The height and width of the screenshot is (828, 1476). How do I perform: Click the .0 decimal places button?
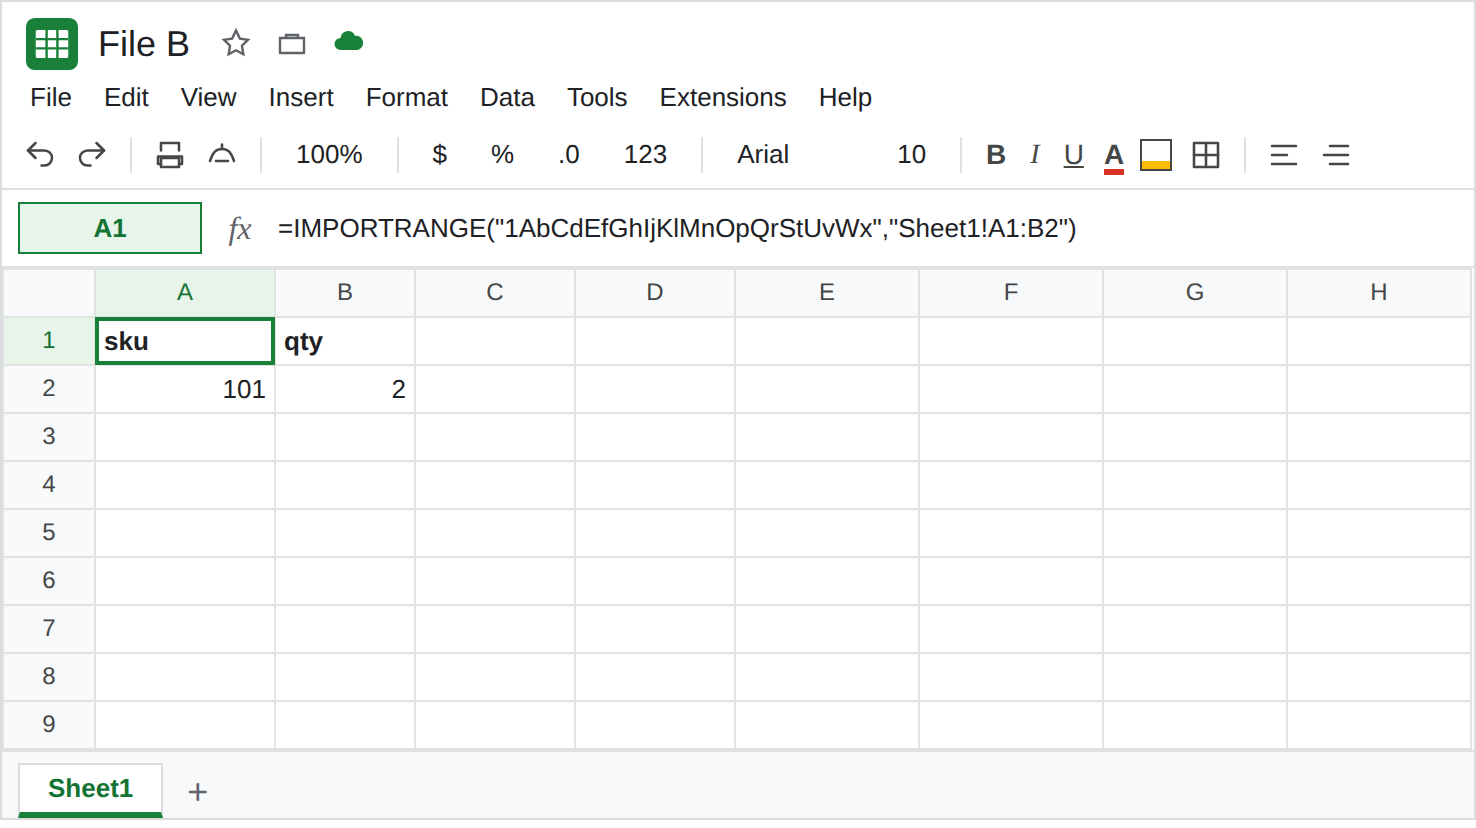(569, 155)
